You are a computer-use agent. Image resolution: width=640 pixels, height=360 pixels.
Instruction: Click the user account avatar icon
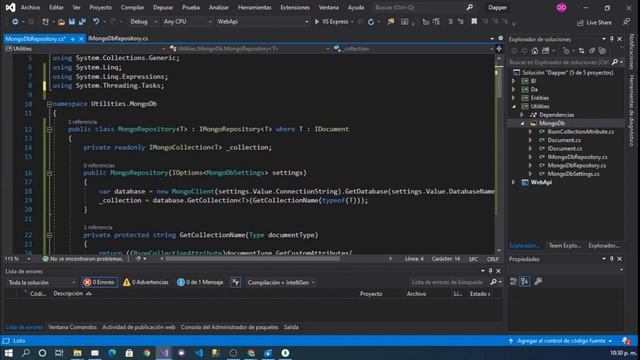[561, 7]
